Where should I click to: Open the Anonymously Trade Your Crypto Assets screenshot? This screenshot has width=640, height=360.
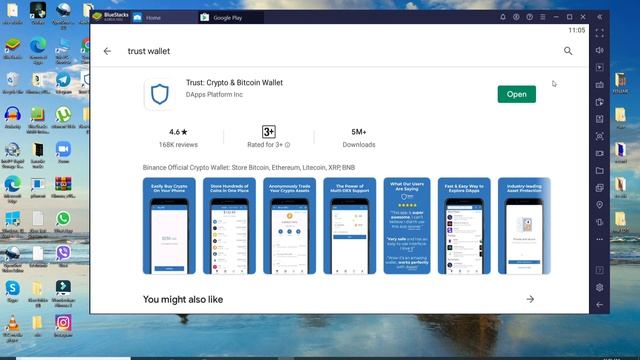point(289,226)
